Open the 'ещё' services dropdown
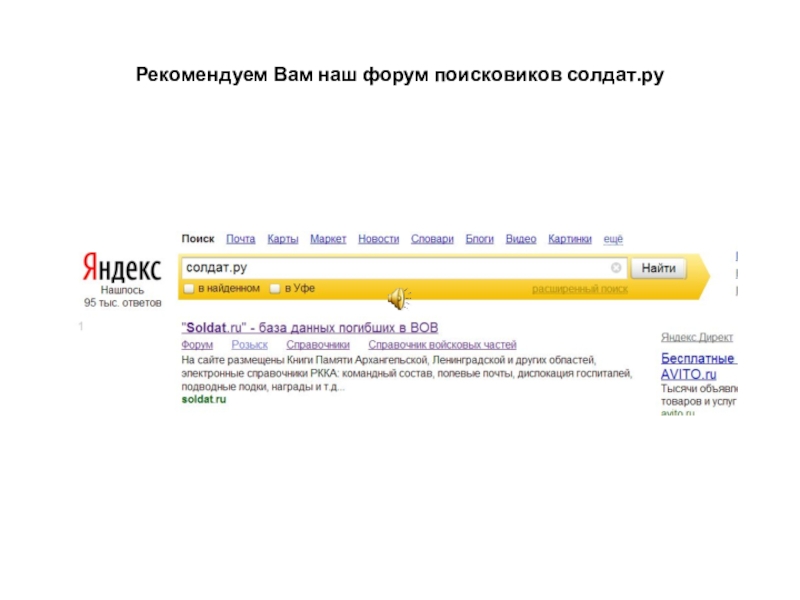The height and width of the screenshot is (600, 800). (613, 239)
